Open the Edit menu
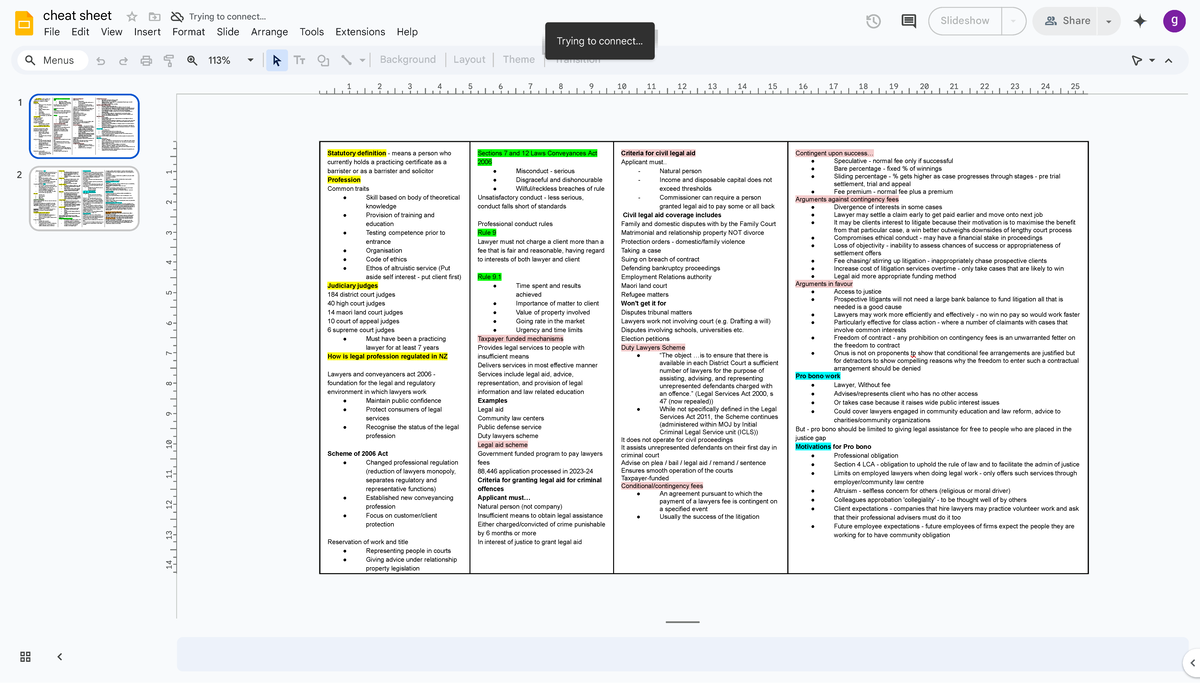 tap(81, 32)
